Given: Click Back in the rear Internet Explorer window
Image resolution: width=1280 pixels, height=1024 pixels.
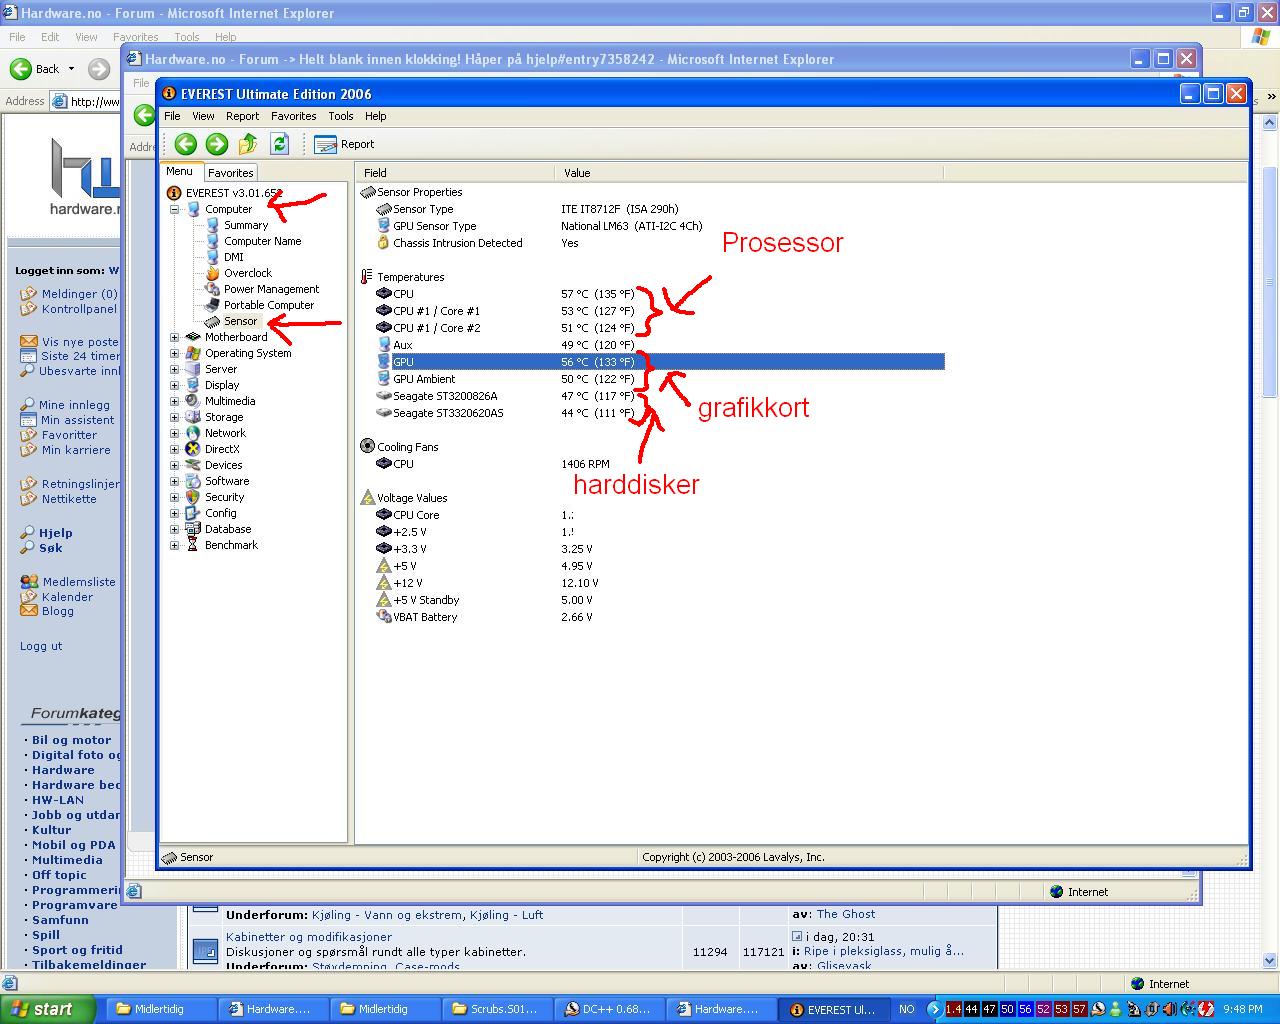Looking at the screenshot, I should click(37, 69).
